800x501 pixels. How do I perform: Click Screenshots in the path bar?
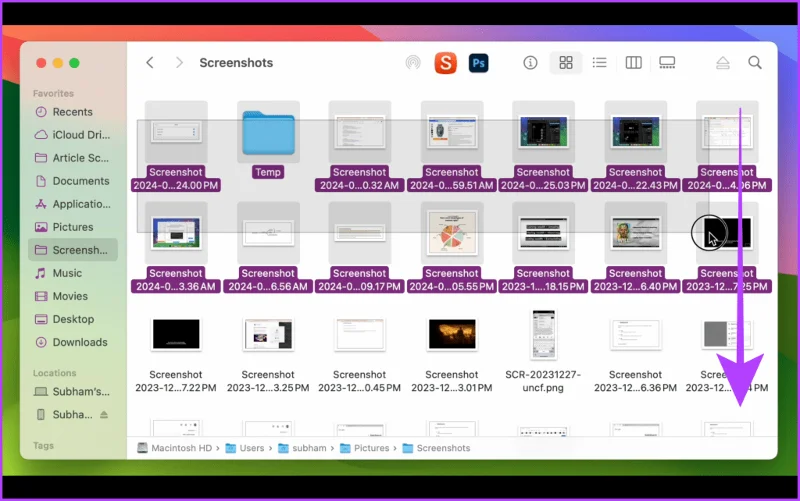[x=436, y=448]
